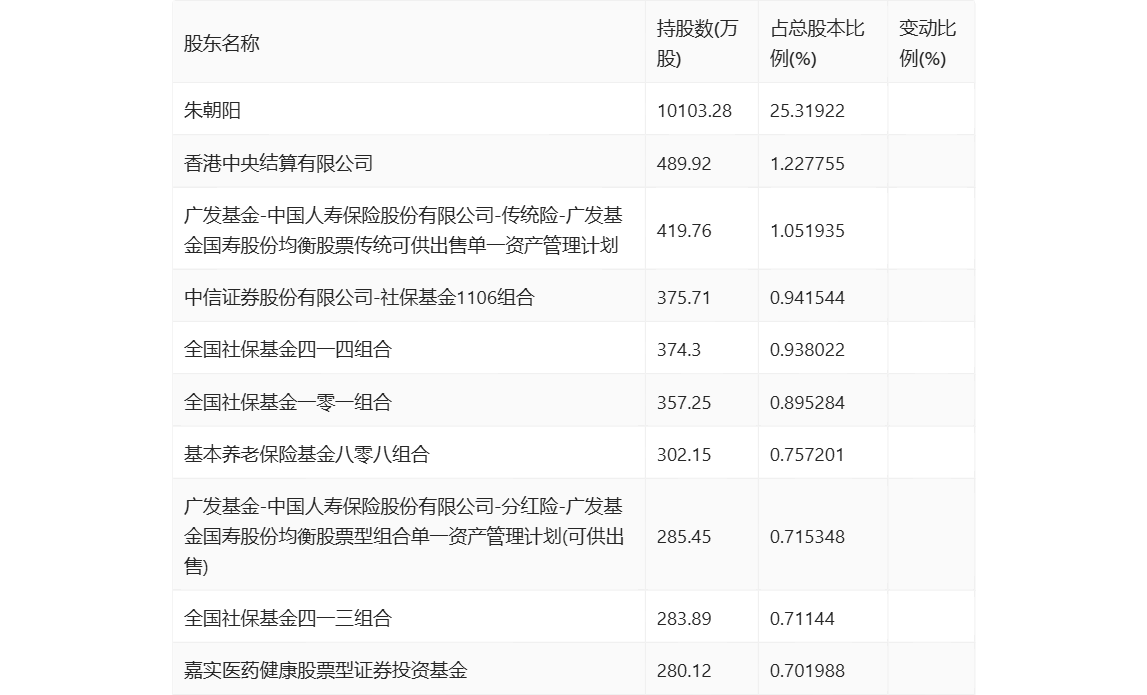Select the value 489.92
The width and height of the screenshot is (1147, 695).
(683, 163)
